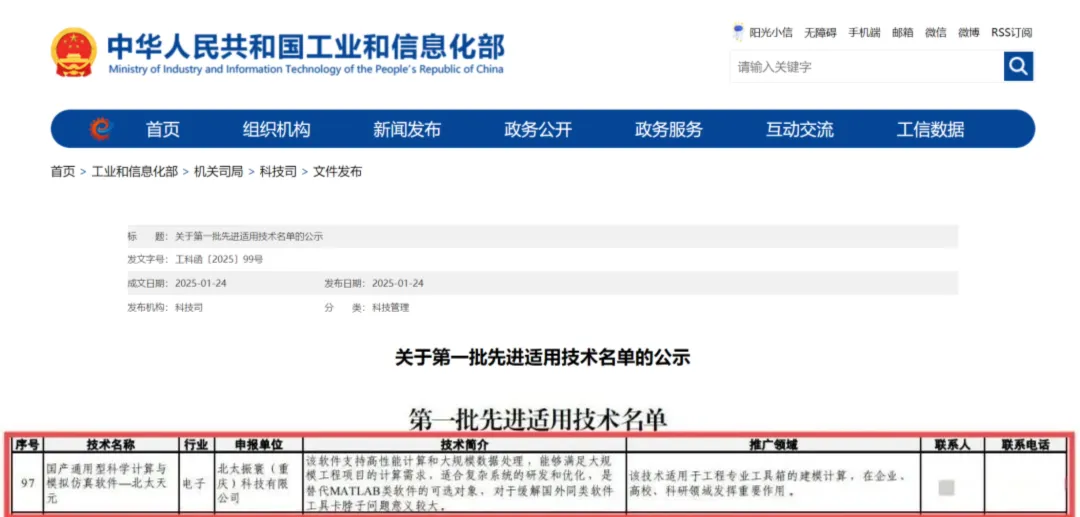Click the grey redacted box in 联系人 cell
The image size is (1080, 517).
947,487
